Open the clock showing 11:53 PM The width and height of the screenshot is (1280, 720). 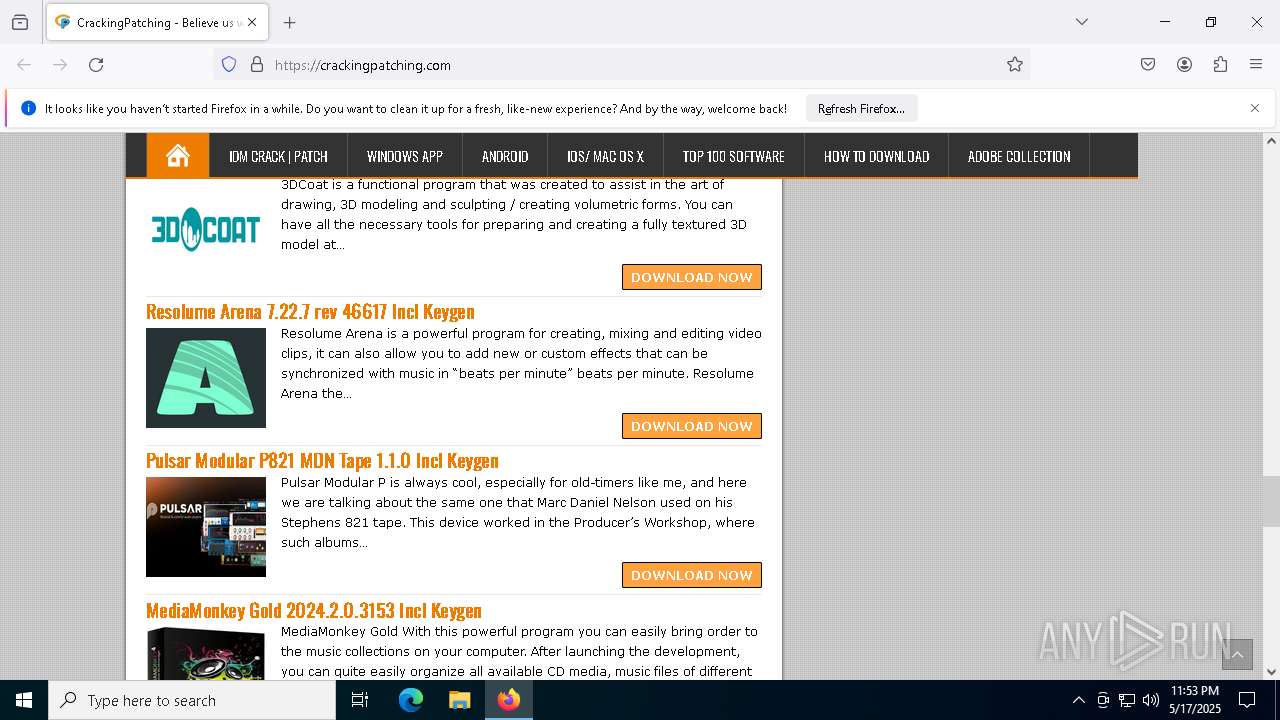(x=1195, y=700)
